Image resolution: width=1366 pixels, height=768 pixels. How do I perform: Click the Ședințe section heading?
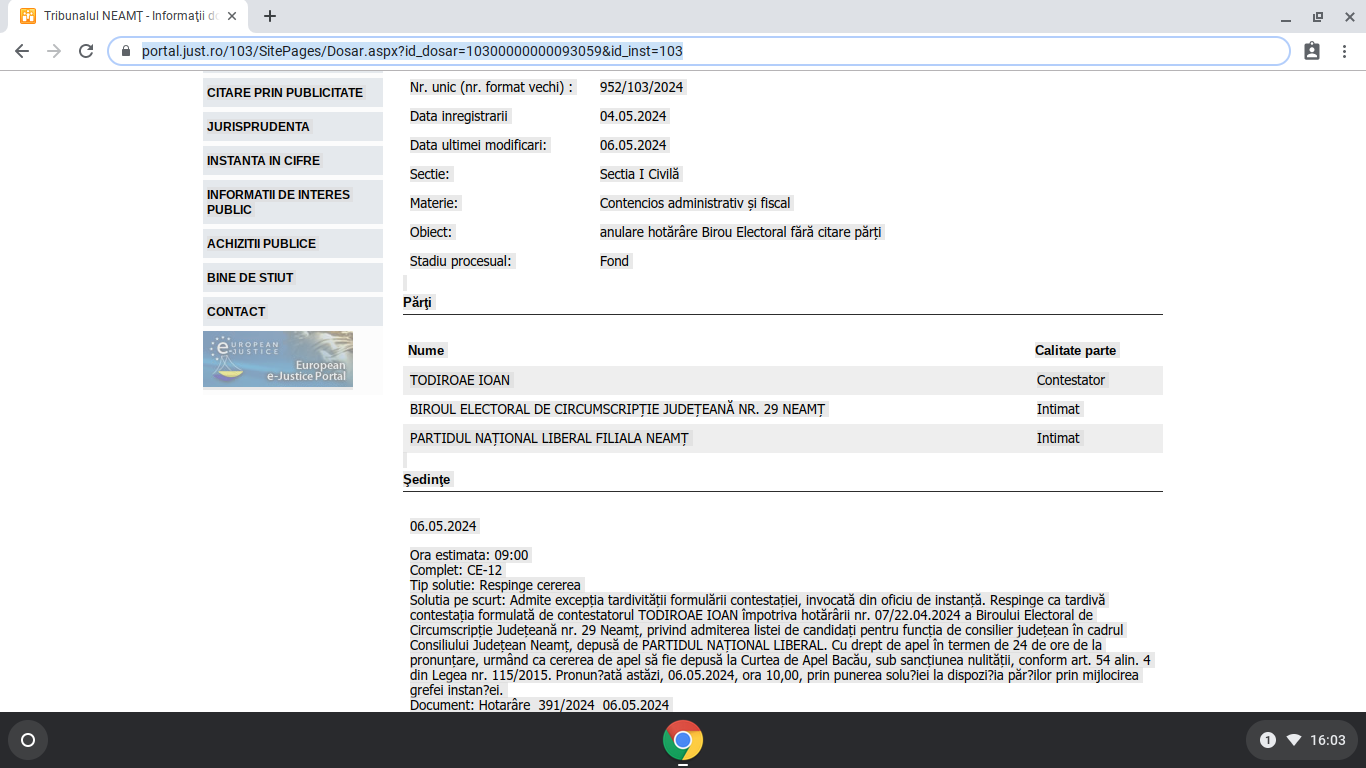[427, 479]
